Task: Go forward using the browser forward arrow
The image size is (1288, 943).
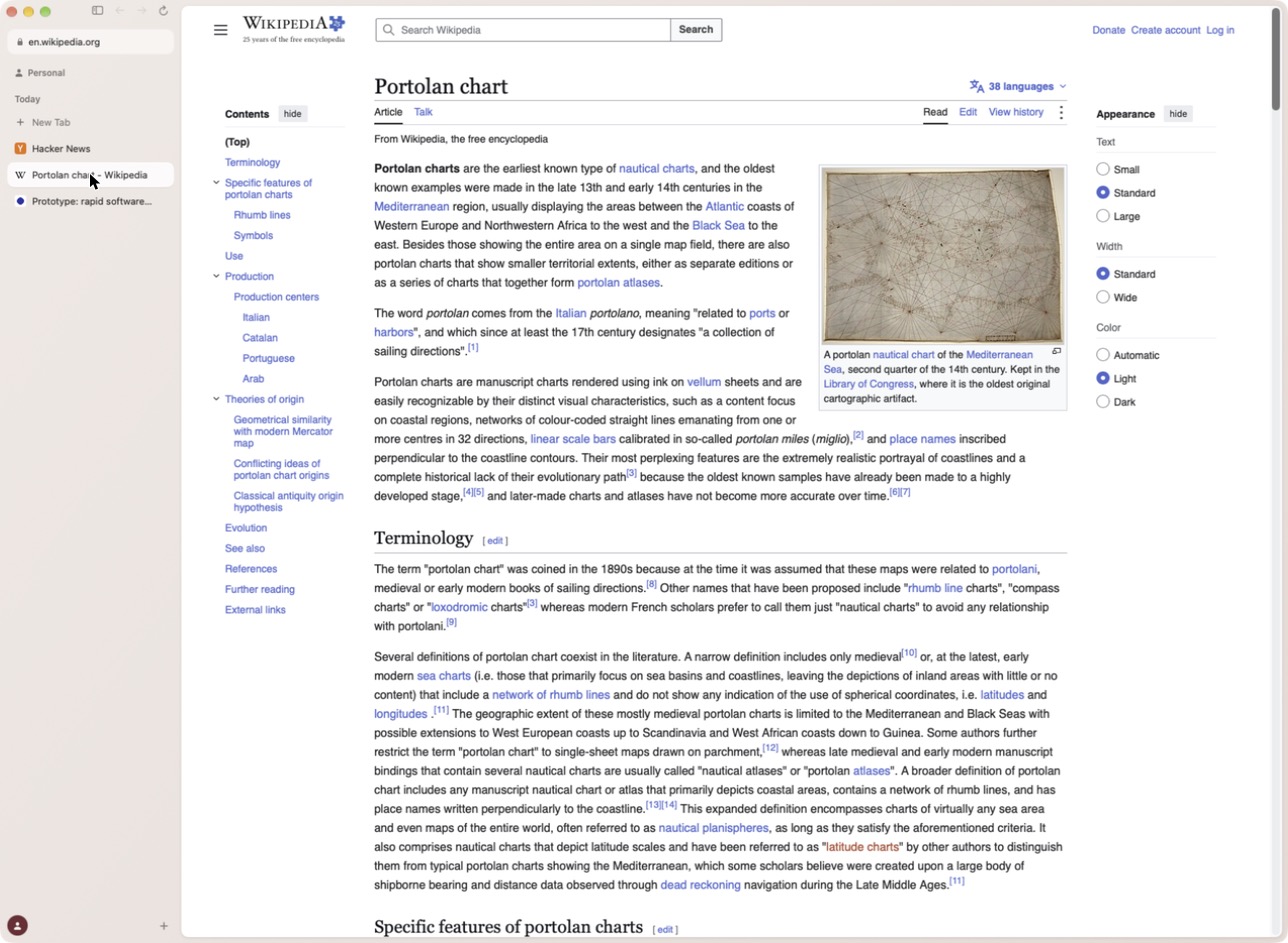Action: pyautogui.click(x=142, y=11)
